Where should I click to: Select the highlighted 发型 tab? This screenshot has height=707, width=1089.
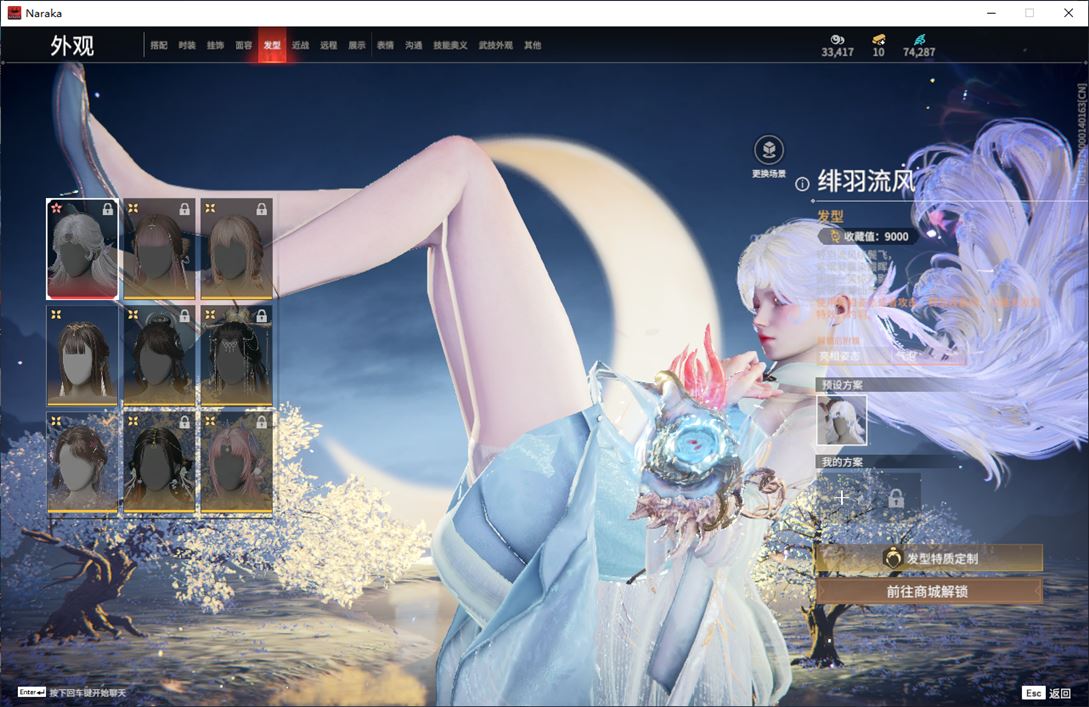point(272,45)
